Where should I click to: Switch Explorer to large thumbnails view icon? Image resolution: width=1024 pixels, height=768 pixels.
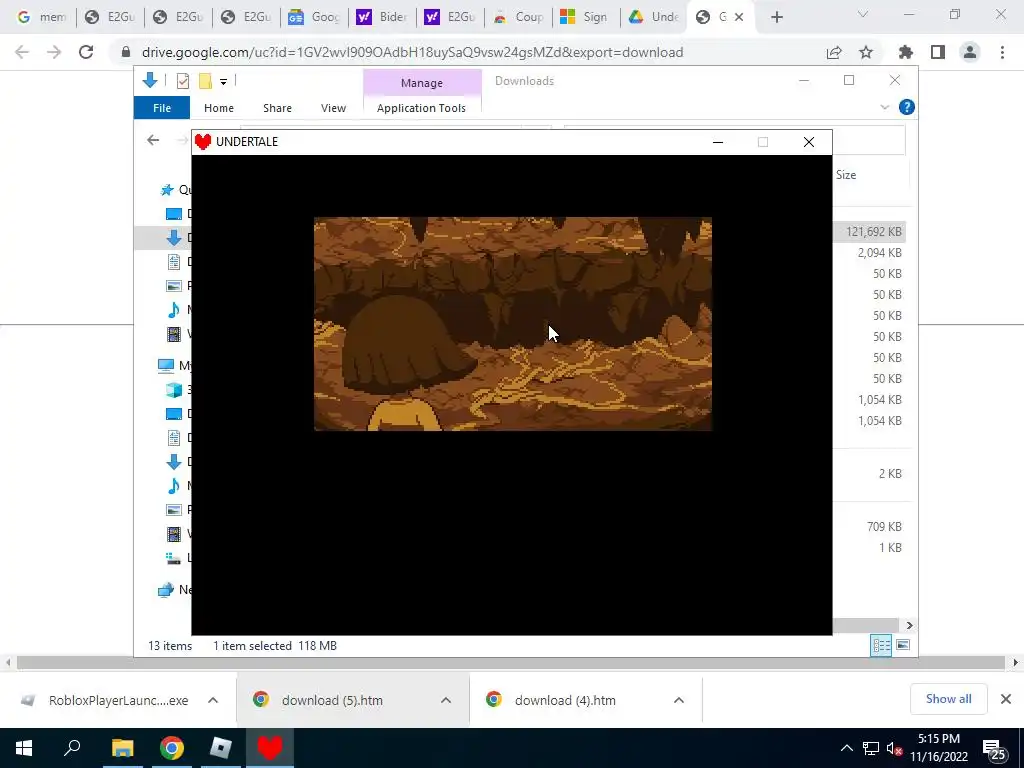[x=903, y=645]
